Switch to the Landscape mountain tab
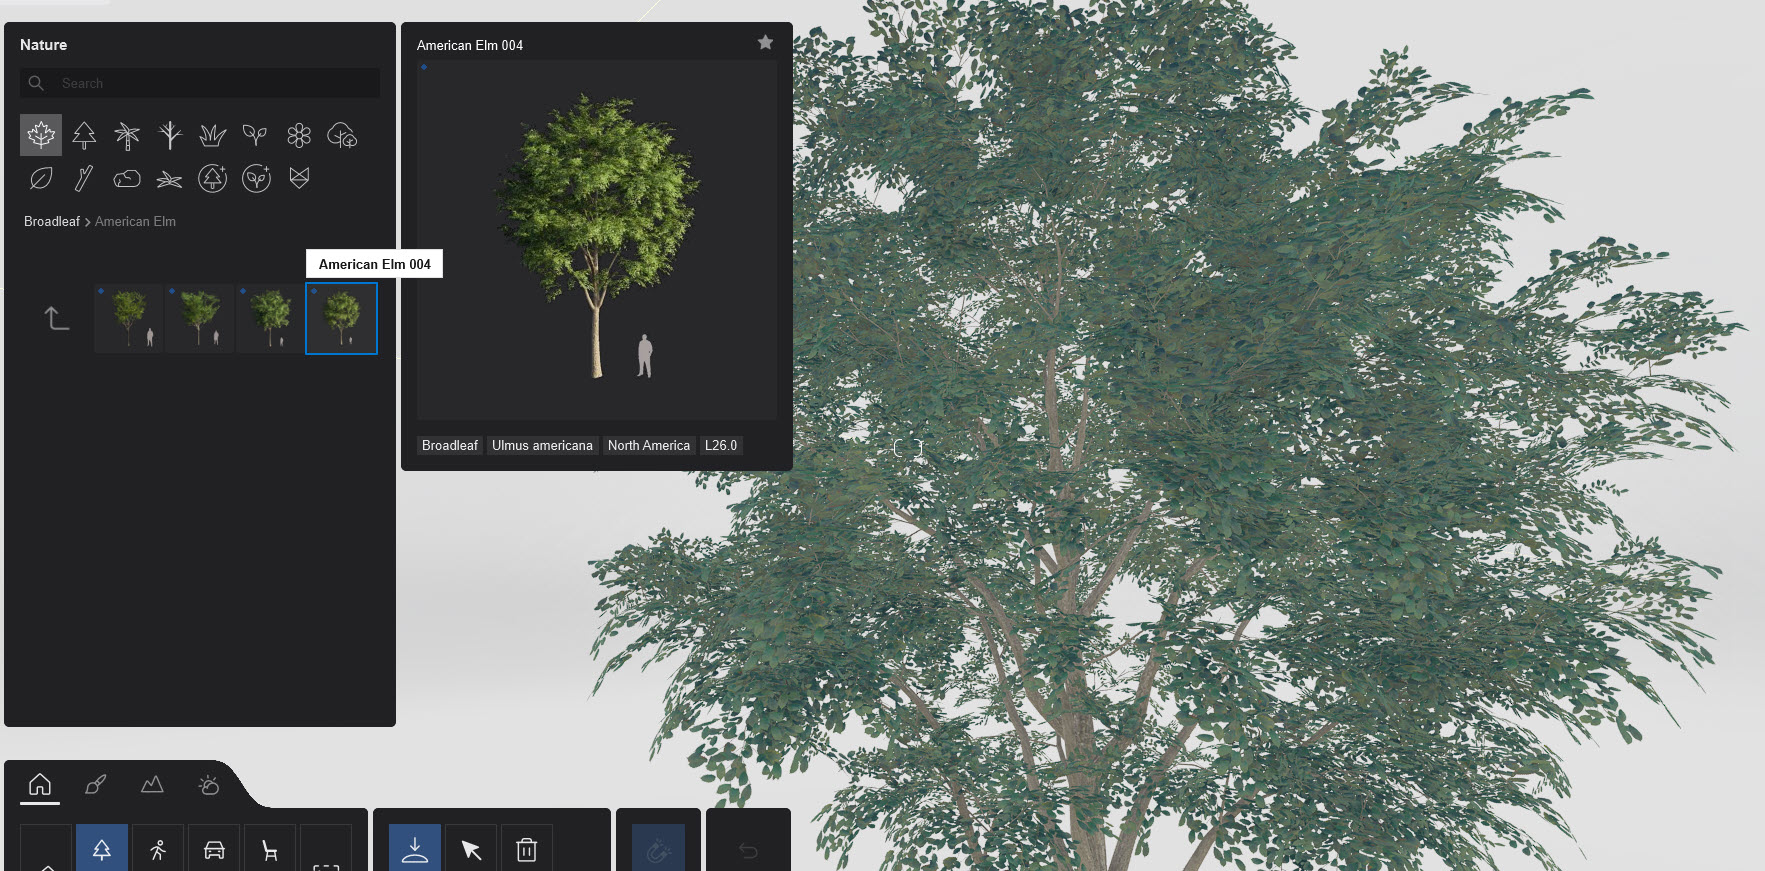The height and width of the screenshot is (871, 1765). (x=152, y=785)
